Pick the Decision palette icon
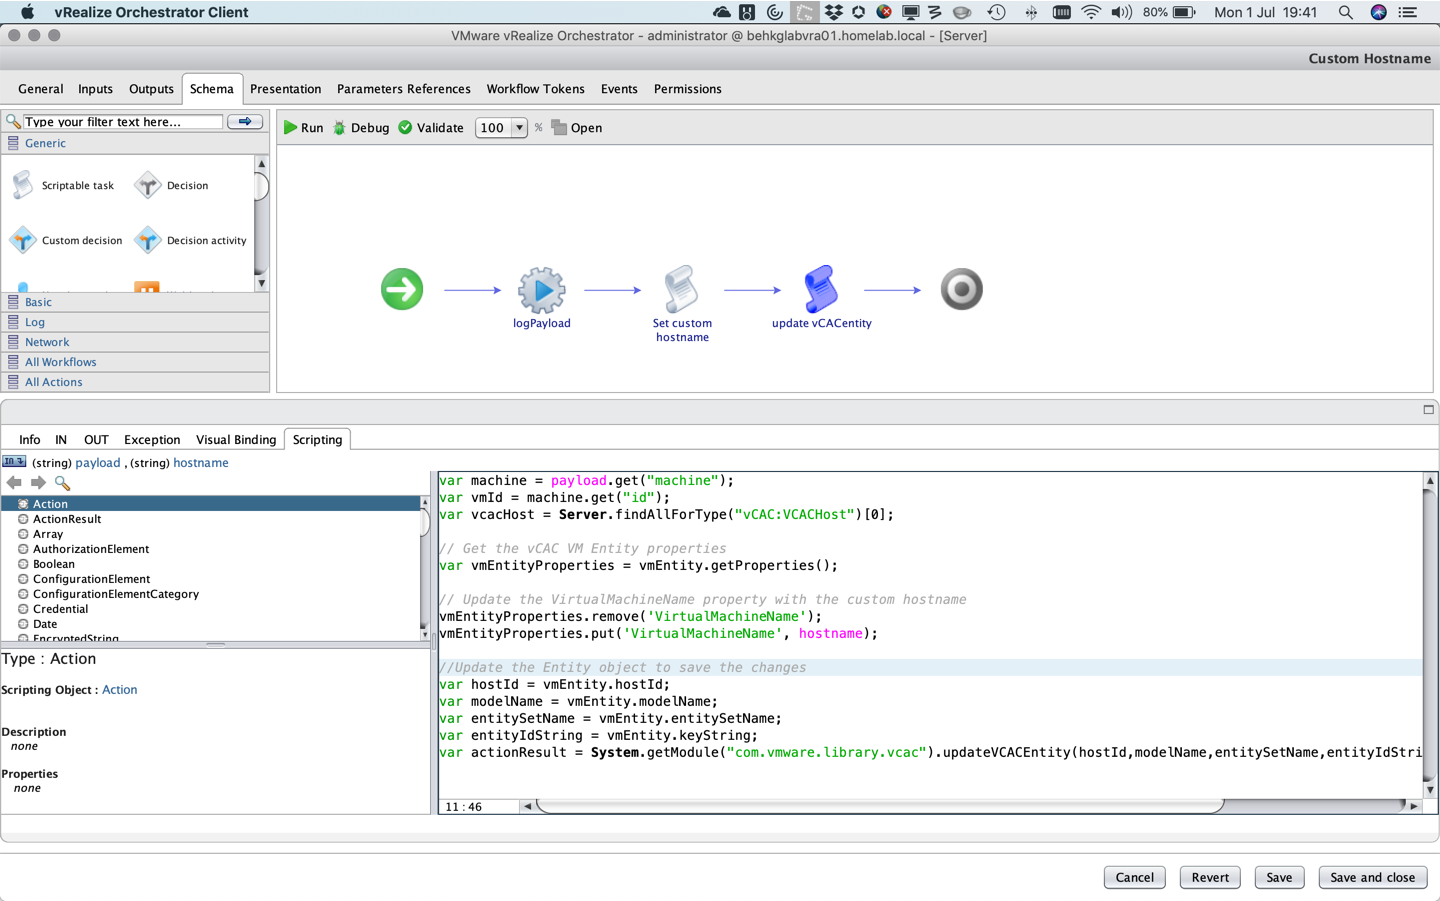The height and width of the screenshot is (901, 1440). click(148, 185)
